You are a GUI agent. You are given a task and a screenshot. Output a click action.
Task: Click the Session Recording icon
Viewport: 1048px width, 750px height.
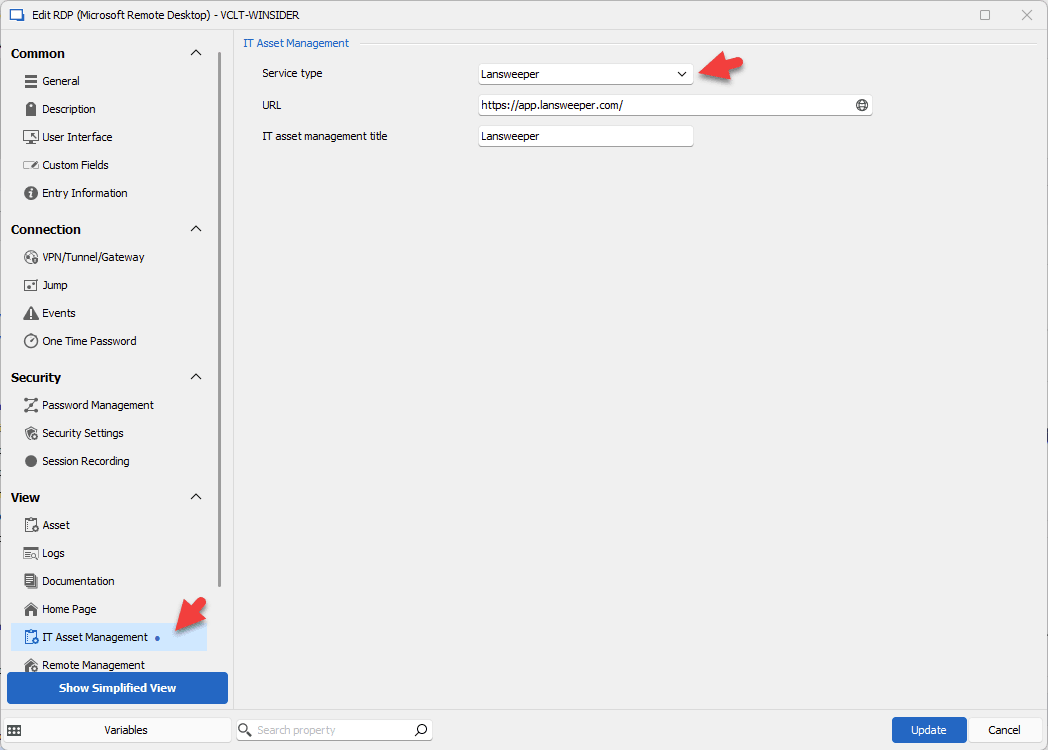31,461
